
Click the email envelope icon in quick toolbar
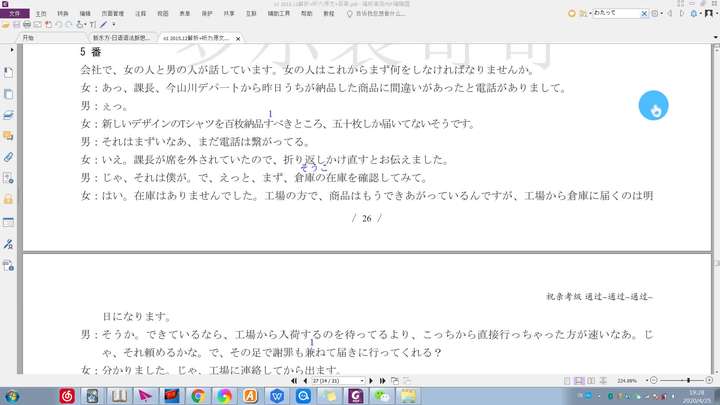click(x=38, y=24)
